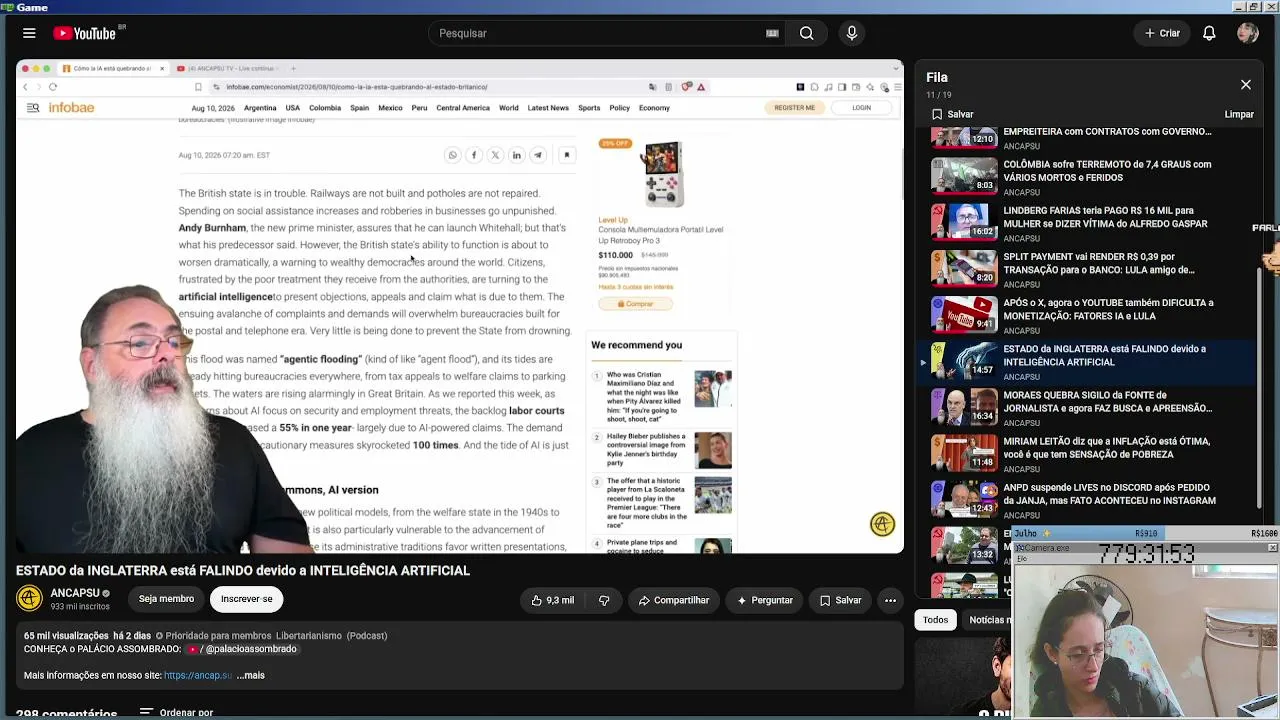Viewport: 1280px width, 720px height.
Task: Ask about the video with Perguntar
Action: 765,600
